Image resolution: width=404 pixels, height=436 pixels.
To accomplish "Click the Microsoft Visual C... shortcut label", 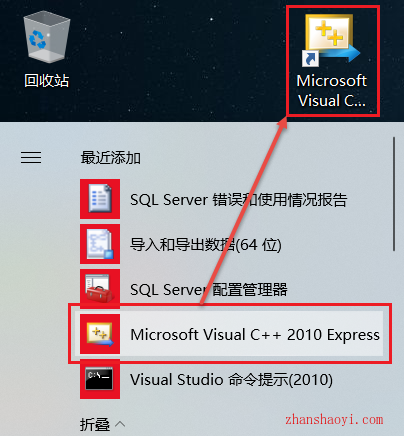I will pos(332,91).
